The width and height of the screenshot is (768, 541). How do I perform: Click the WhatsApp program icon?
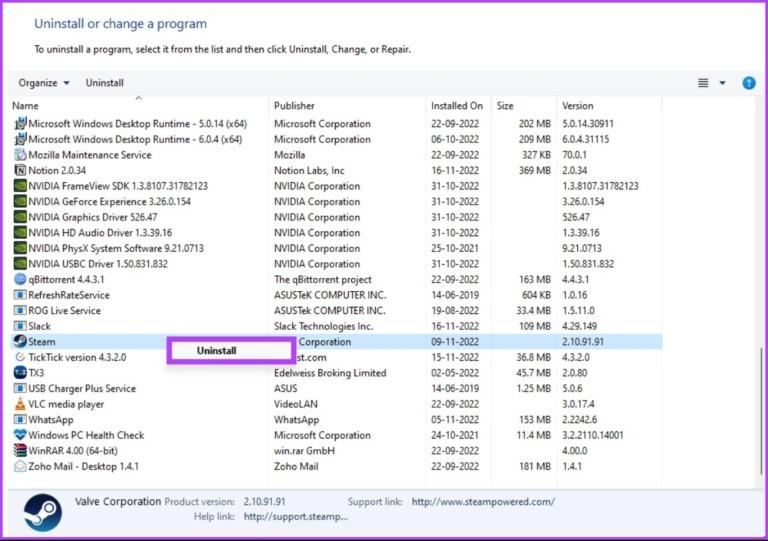coord(20,420)
